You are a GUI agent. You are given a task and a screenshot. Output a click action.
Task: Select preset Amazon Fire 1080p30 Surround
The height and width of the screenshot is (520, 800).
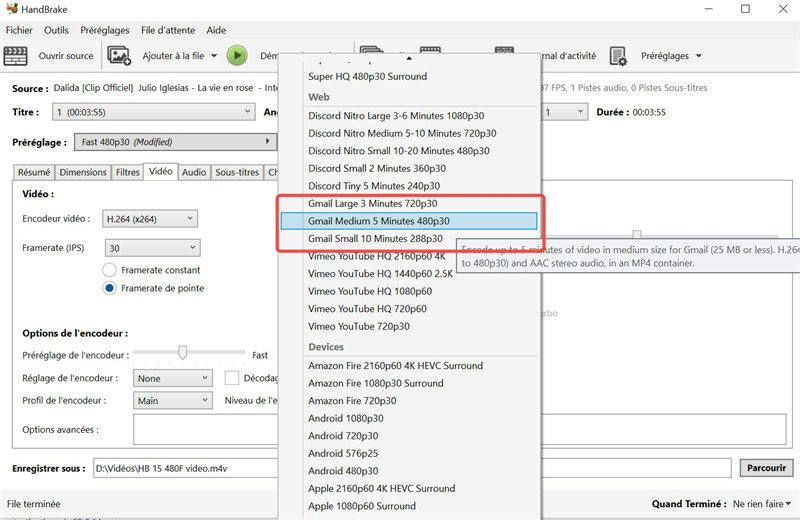coord(376,383)
